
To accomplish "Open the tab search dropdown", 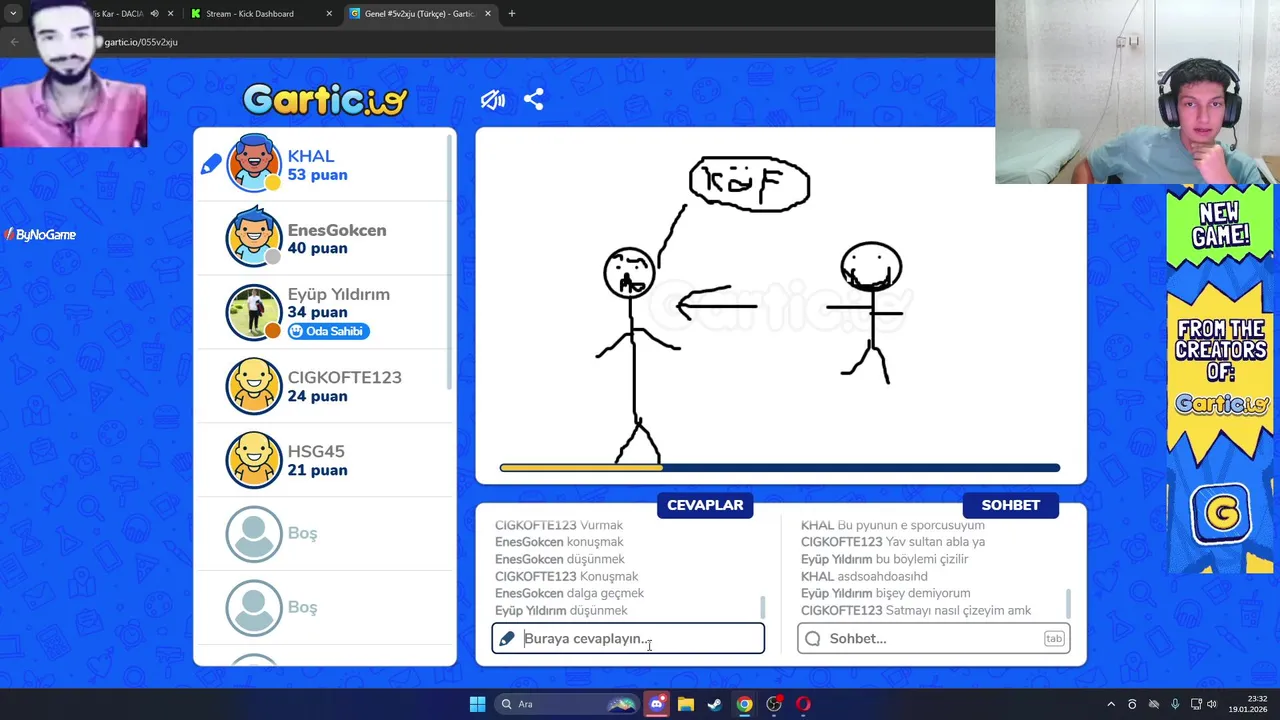I will [x=13, y=14].
